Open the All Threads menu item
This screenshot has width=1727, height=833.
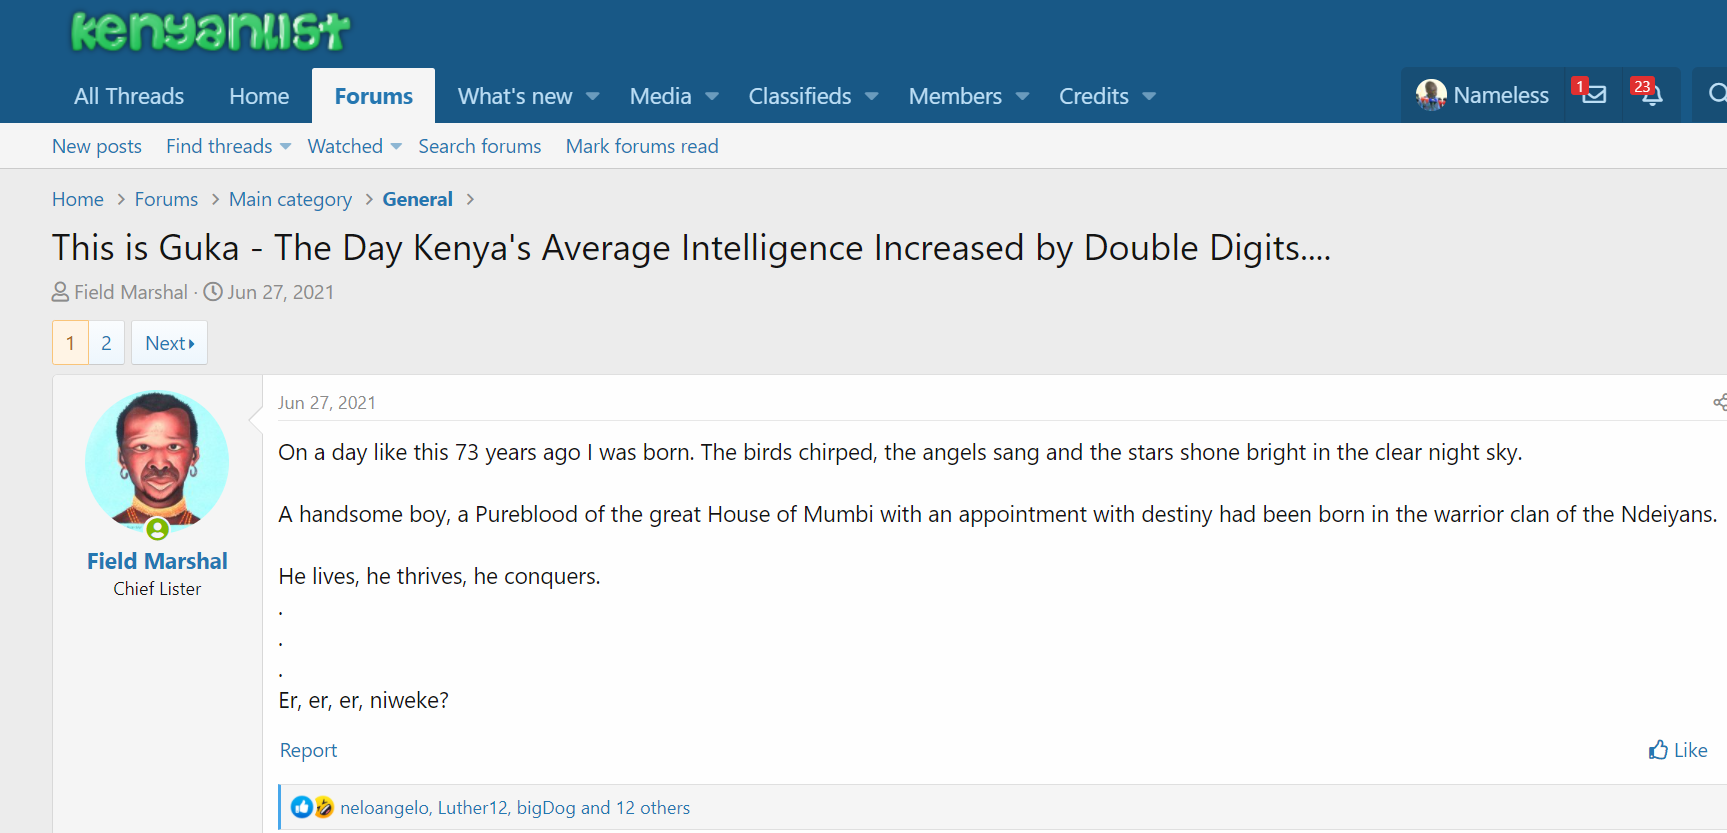129,96
